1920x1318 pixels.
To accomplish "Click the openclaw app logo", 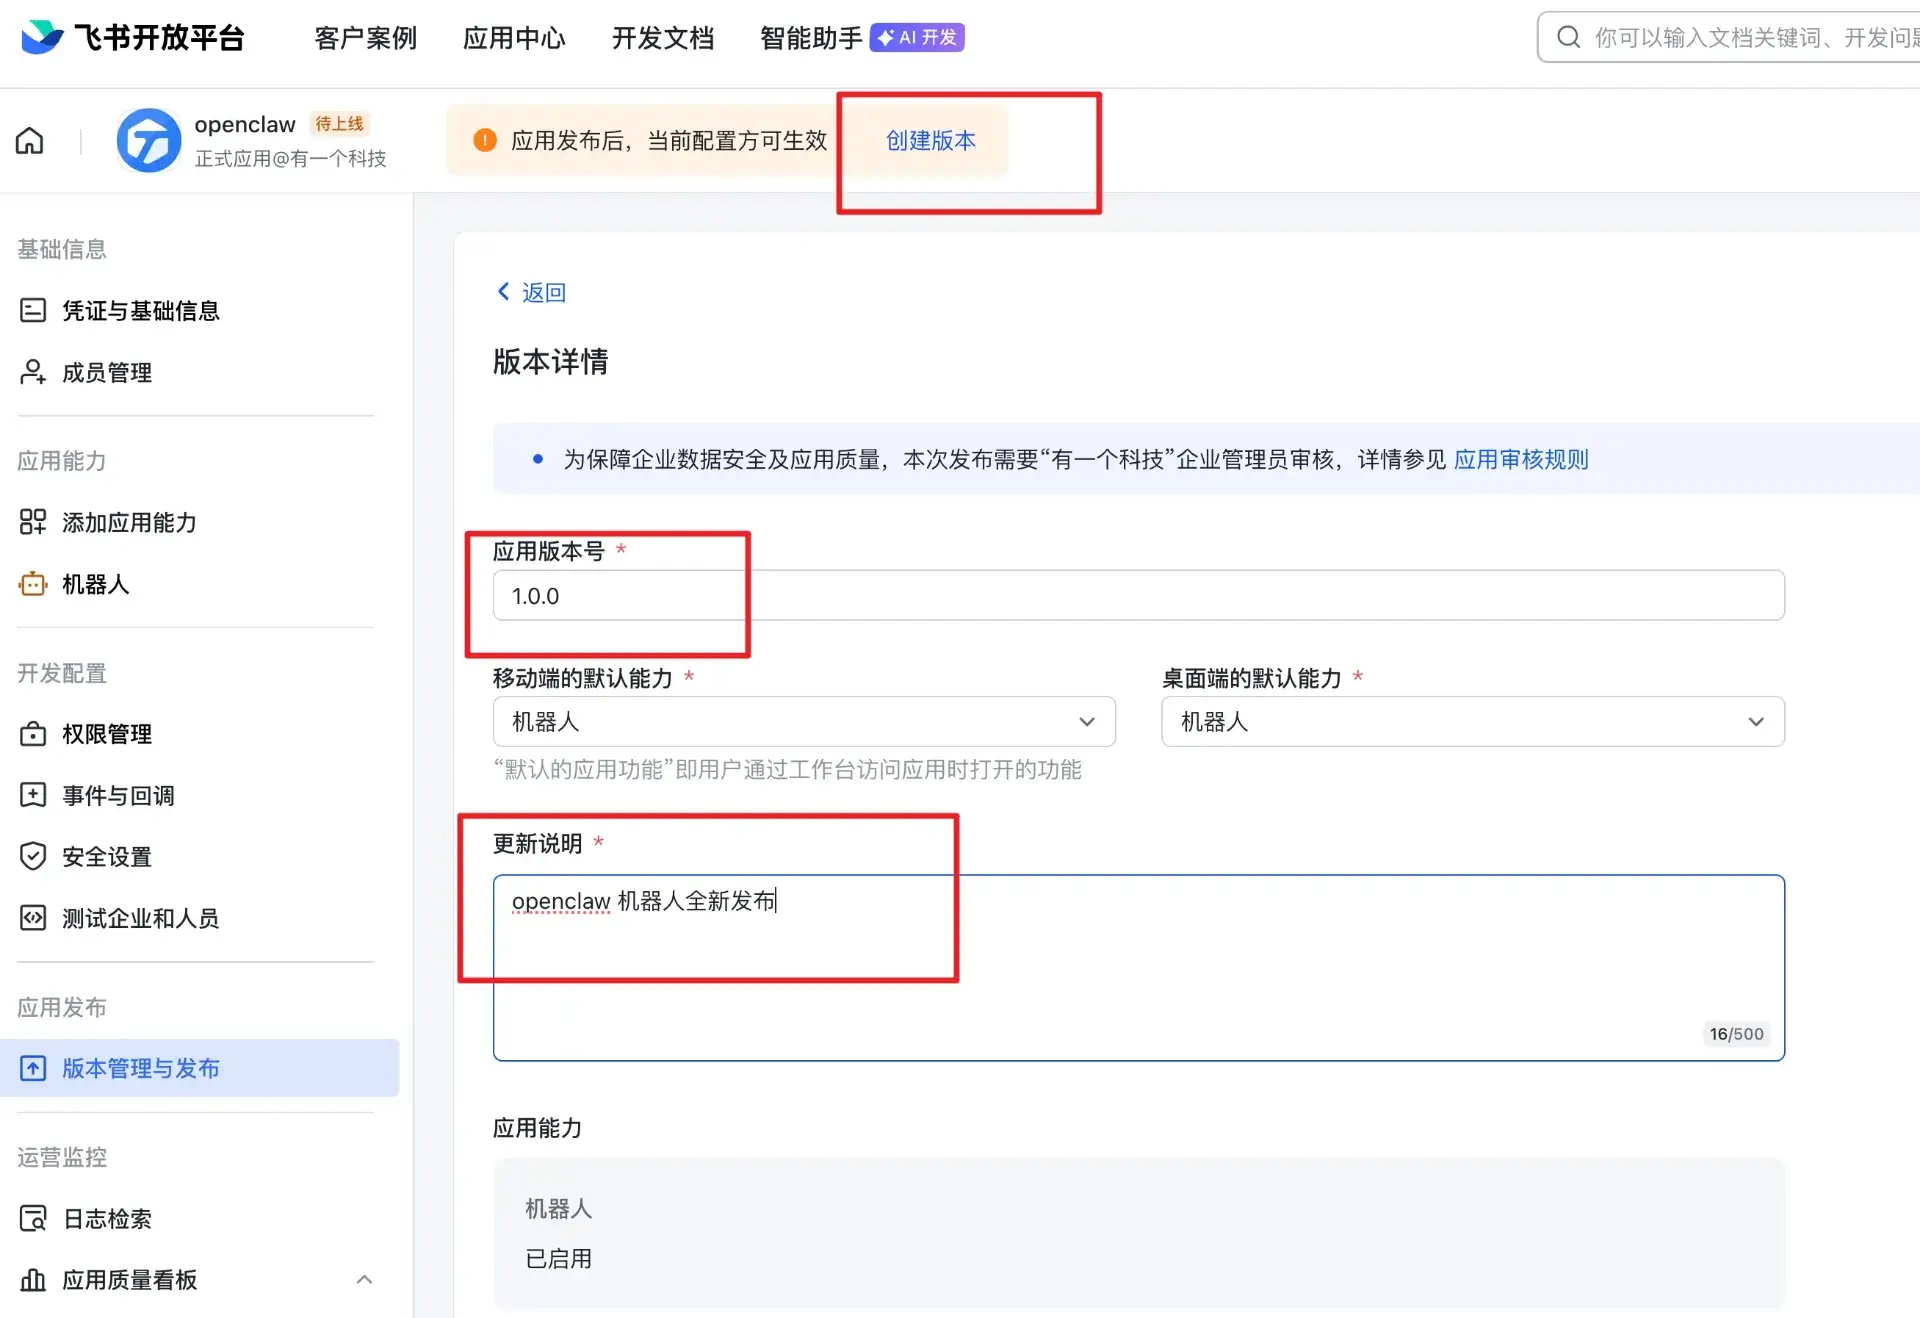I will pos(148,141).
